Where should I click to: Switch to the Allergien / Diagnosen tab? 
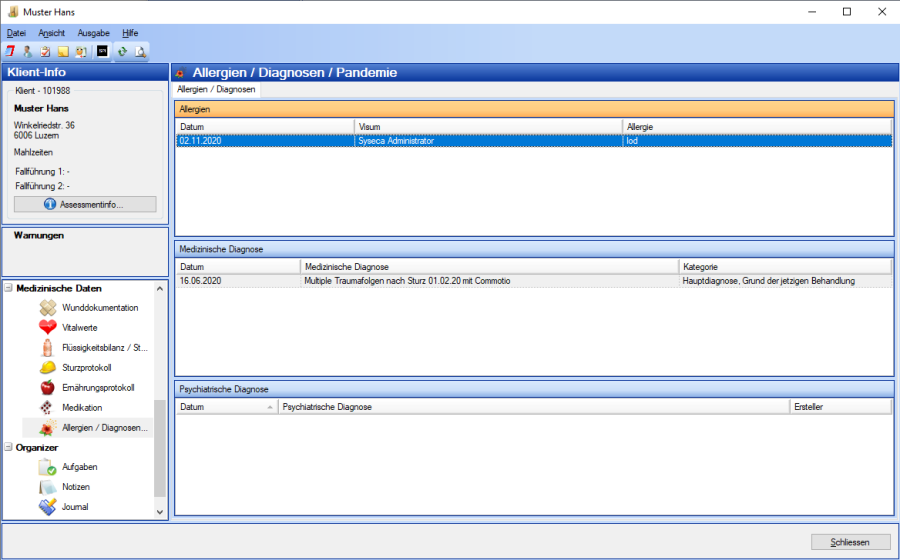216,90
